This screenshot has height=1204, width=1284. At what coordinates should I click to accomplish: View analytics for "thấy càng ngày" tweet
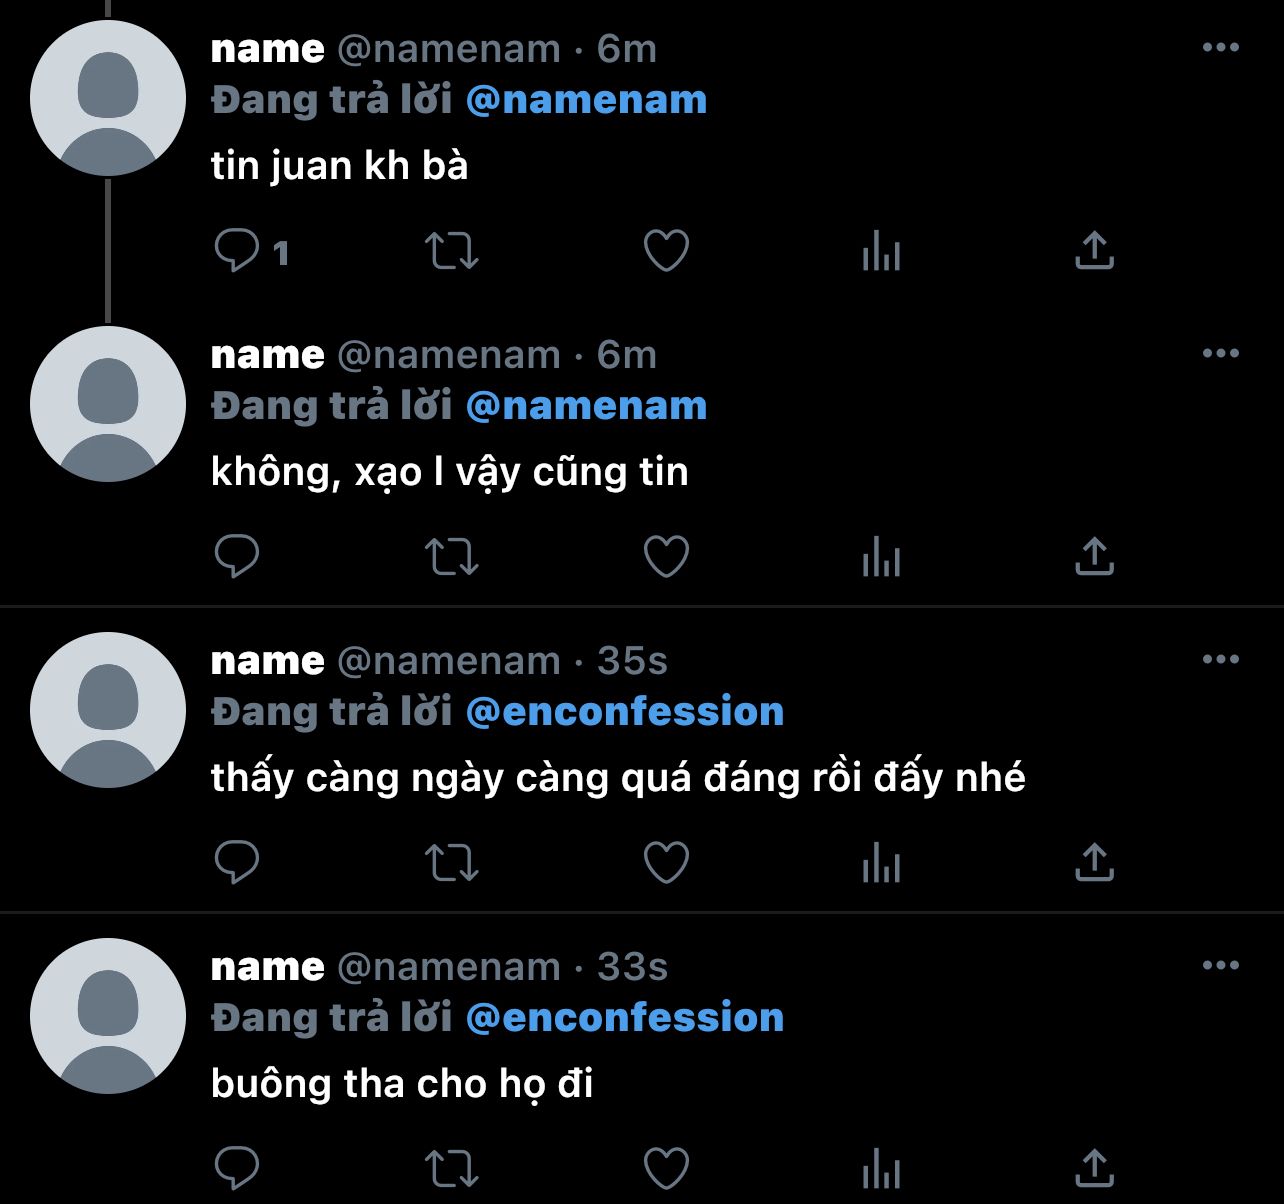[881, 862]
